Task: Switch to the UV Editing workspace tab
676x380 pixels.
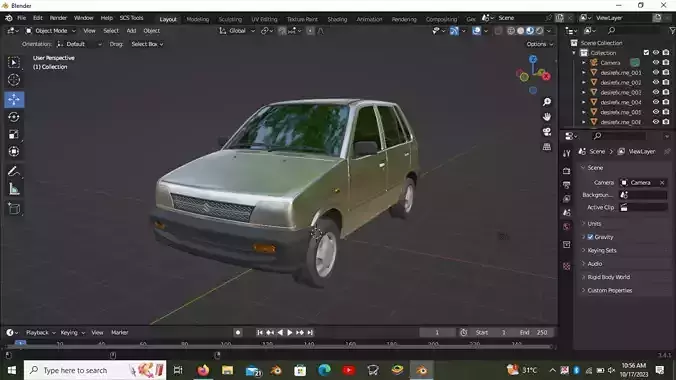Action: pyautogui.click(x=264, y=19)
